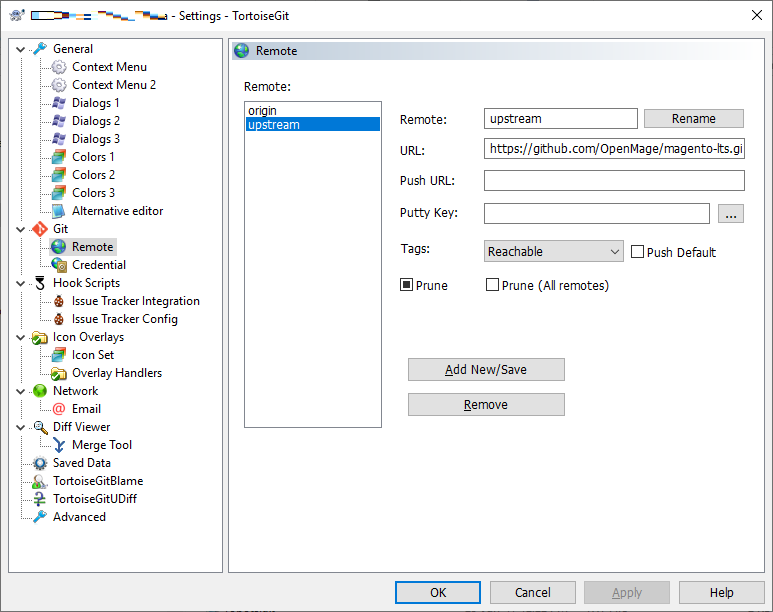Click the TortoiseGitBlame icon
Screen dimensions: 773x612
pos(40,481)
